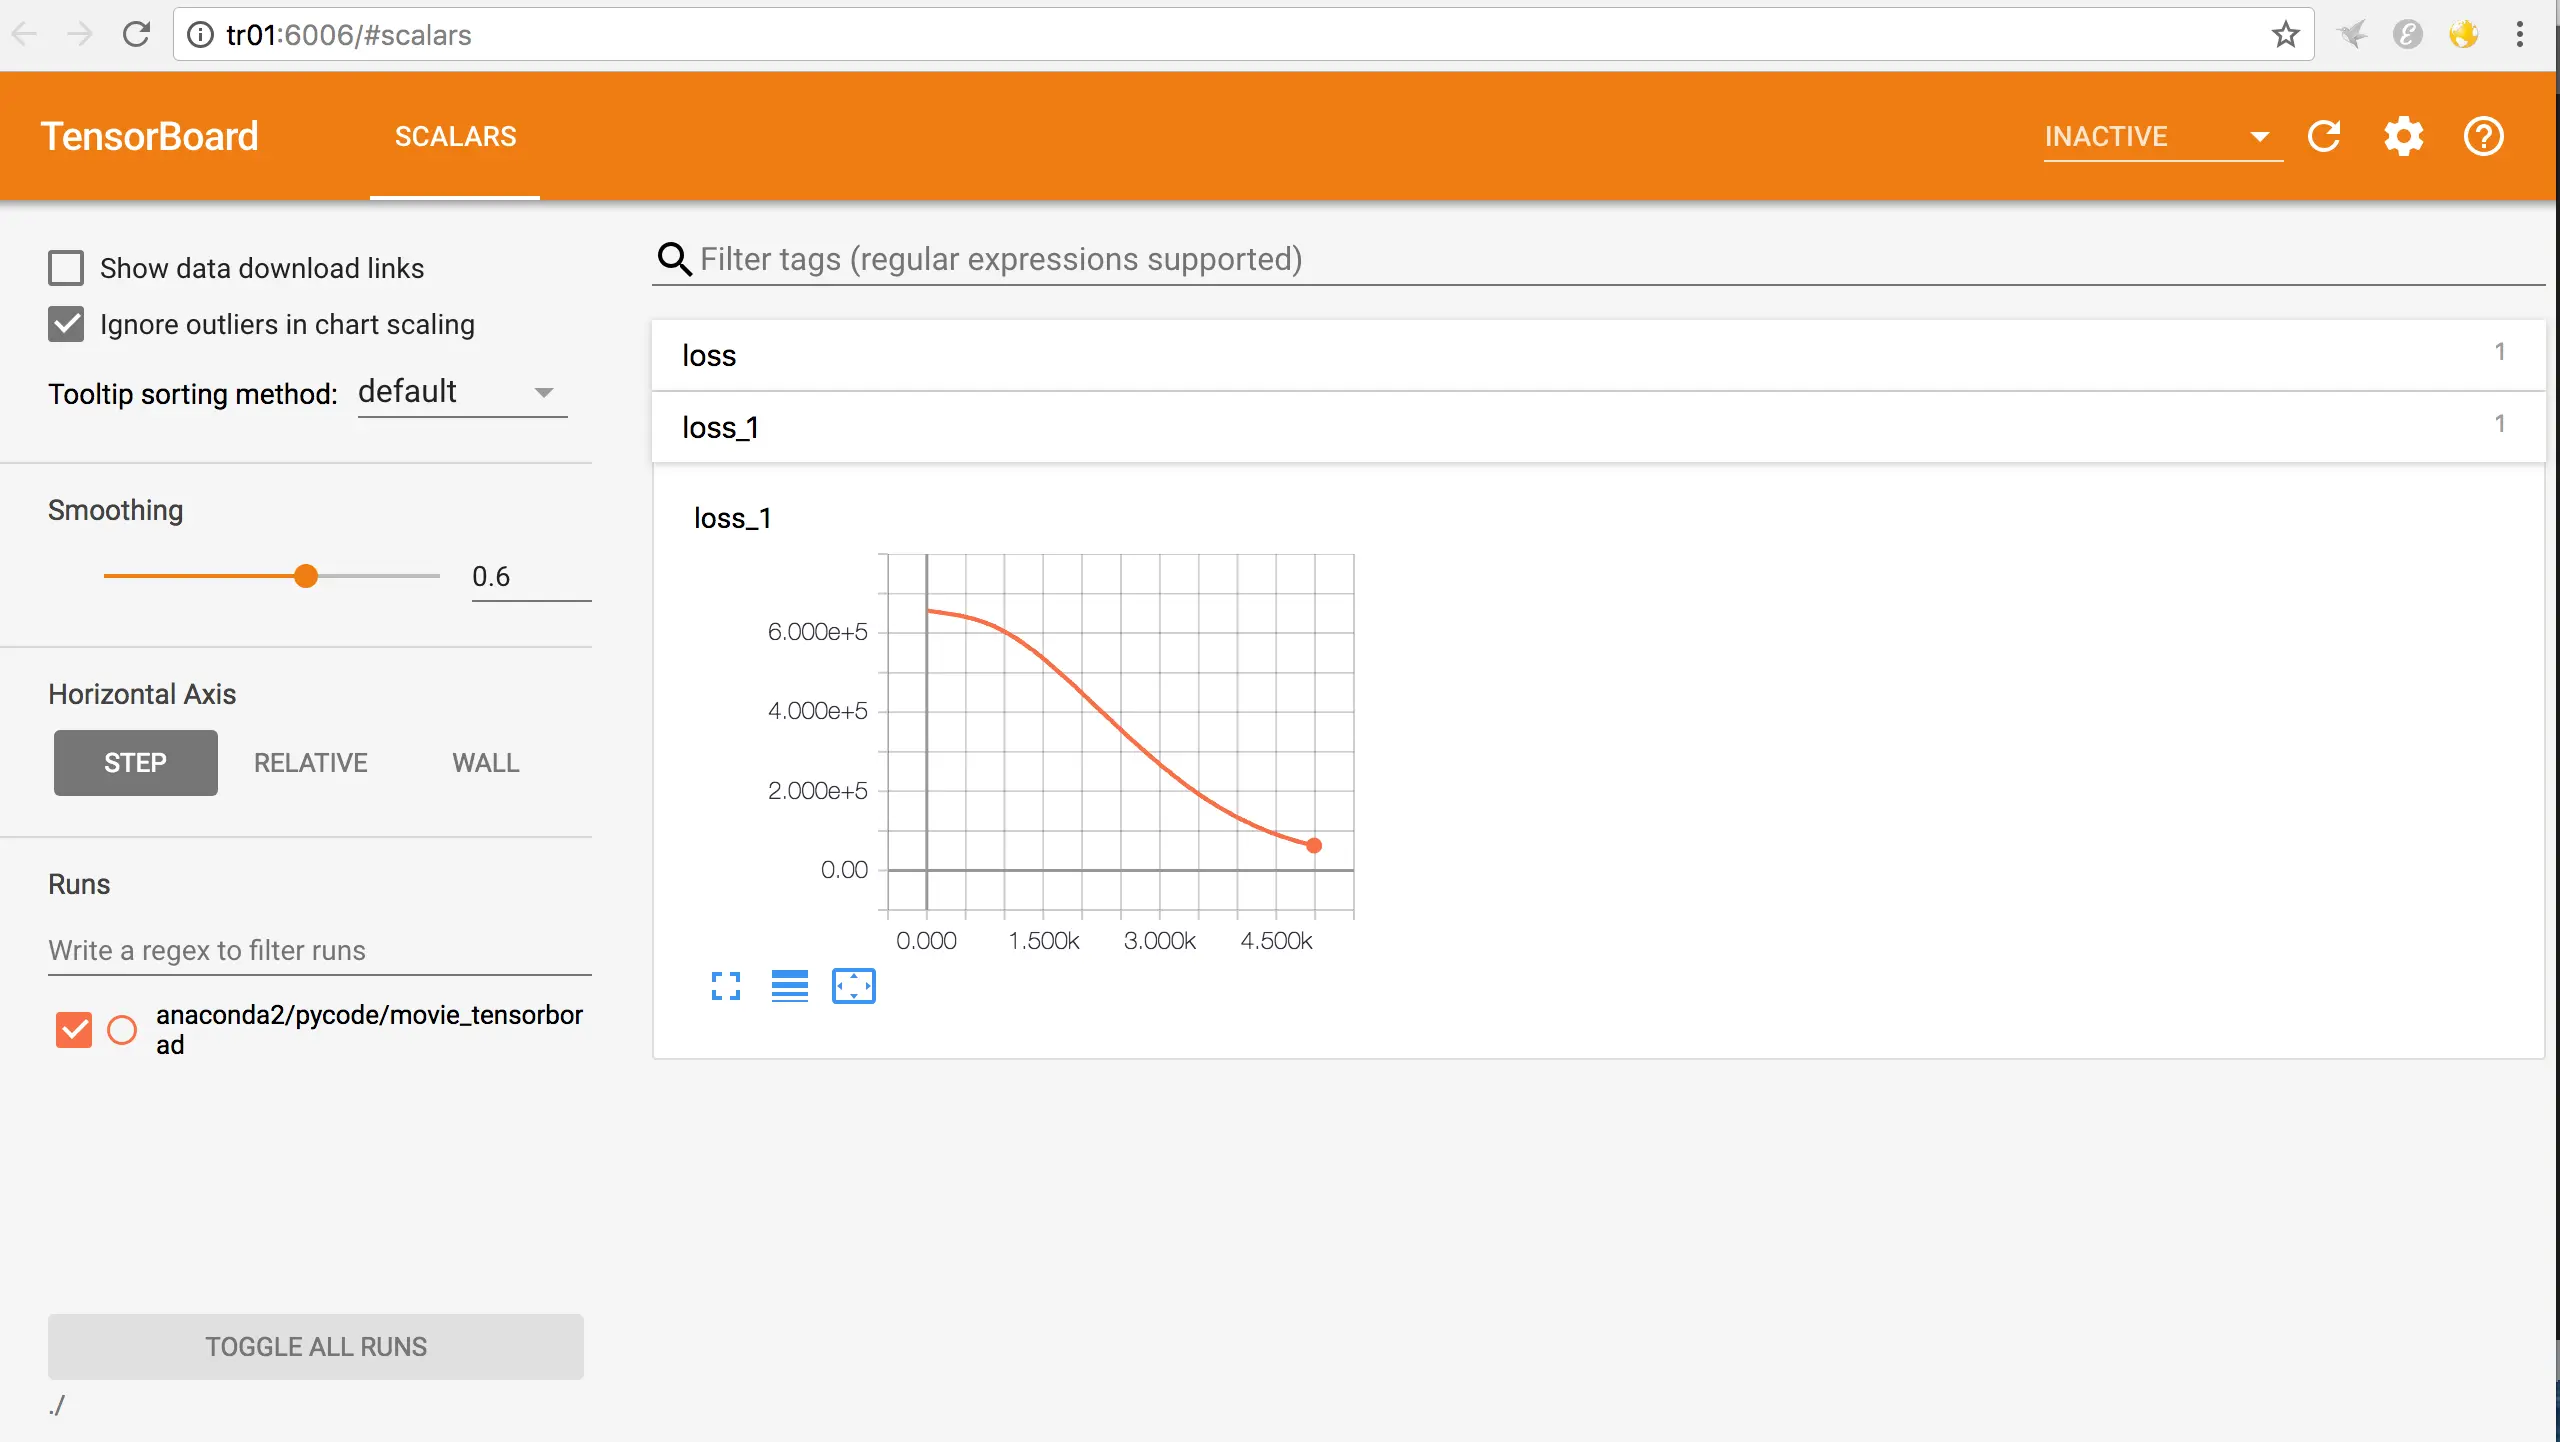Click the Smoothing slider handle
2560x1442 pixels.
click(x=306, y=576)
